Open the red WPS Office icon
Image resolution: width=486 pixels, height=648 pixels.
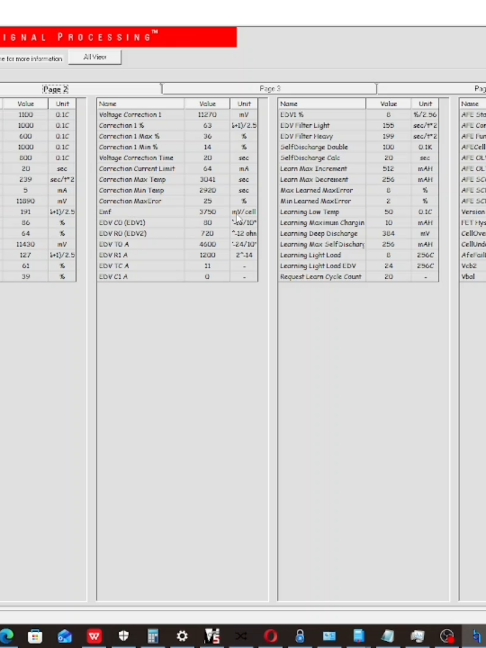pyautogui.click(x=94, y=636)
